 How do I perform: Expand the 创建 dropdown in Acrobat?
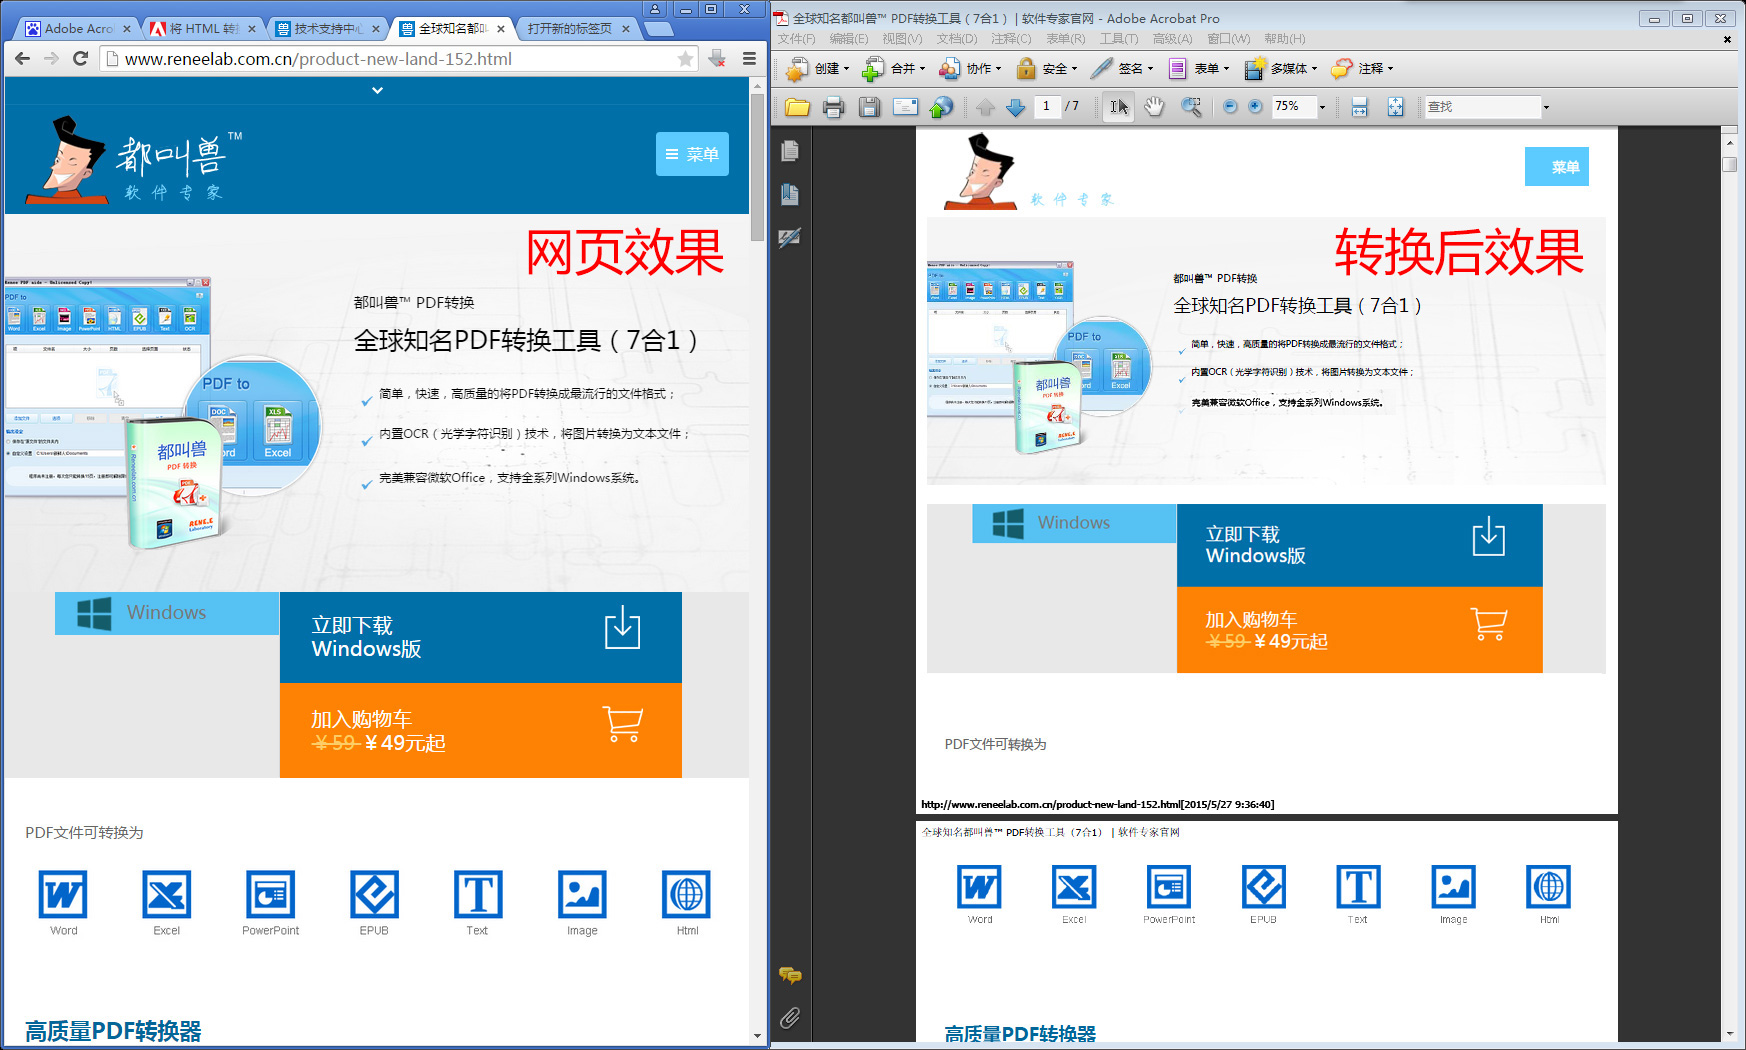pos(846,69)
